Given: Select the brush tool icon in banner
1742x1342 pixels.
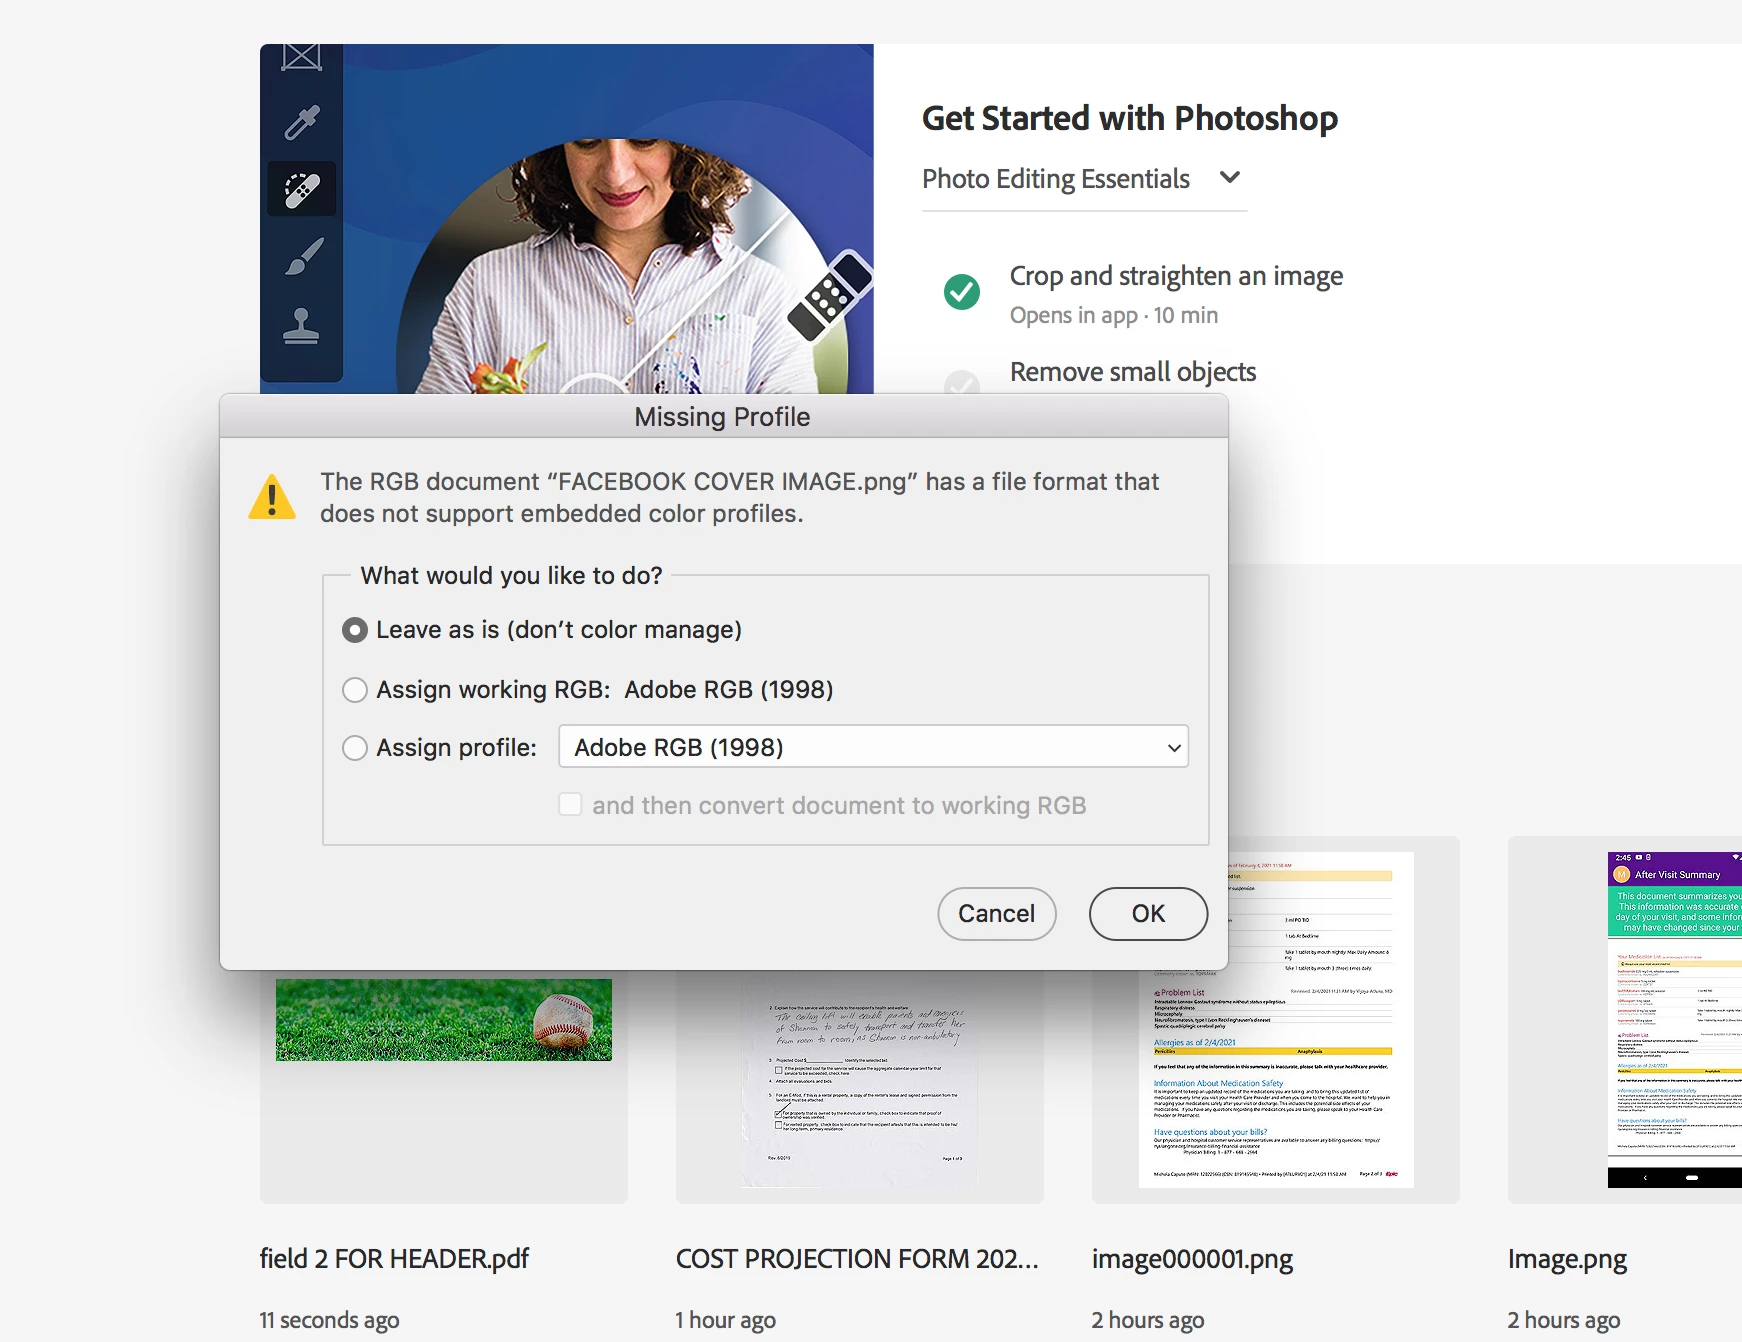Looking at the screenshot, I should 303,256.
